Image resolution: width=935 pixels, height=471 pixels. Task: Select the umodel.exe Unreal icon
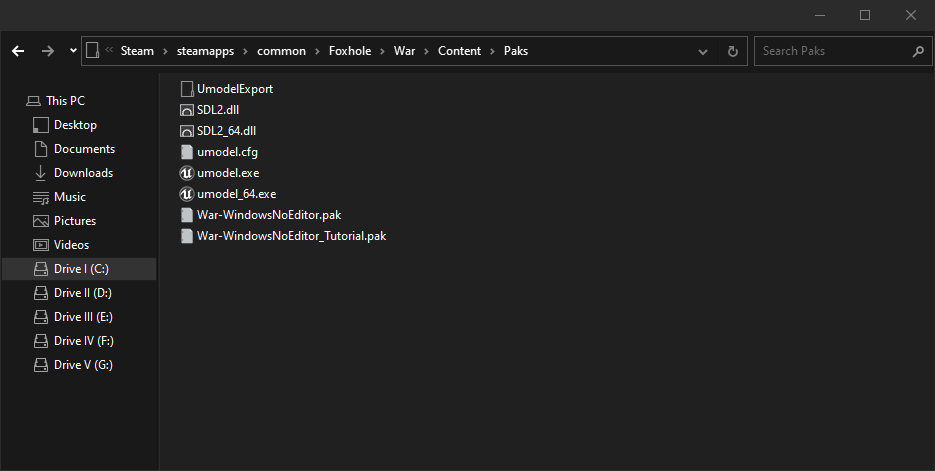coord(186,173)
